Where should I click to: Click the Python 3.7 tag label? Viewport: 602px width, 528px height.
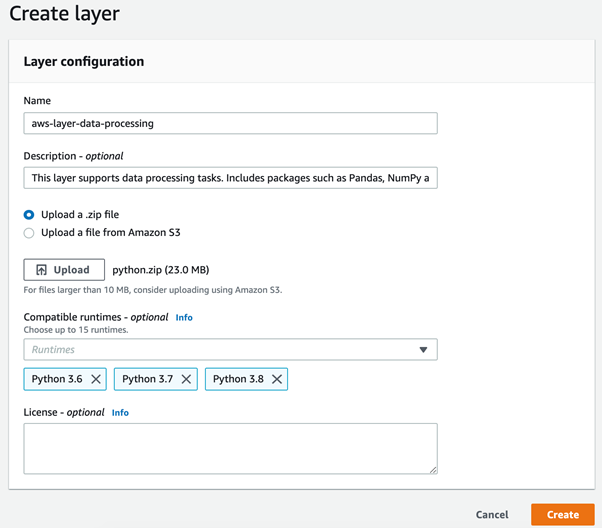[147, 379]
